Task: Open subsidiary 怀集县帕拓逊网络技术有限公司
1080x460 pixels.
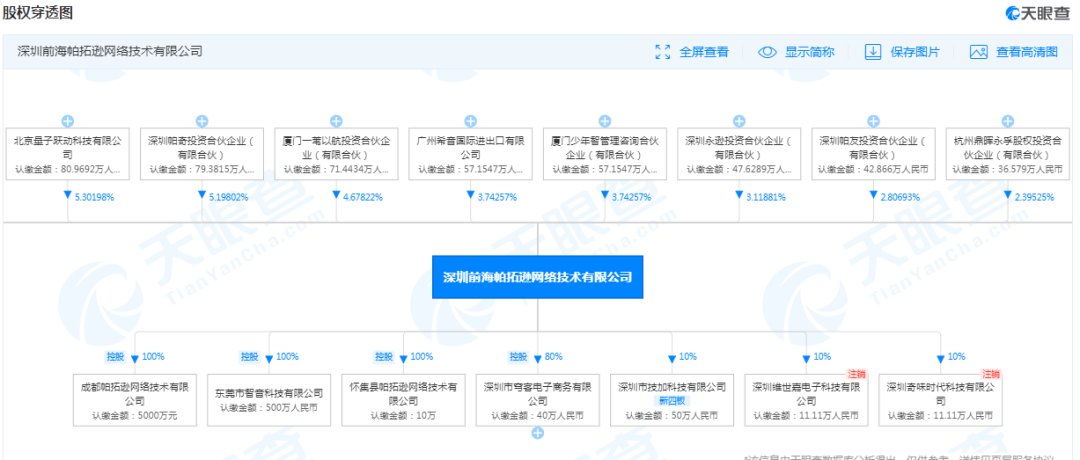Action: coord(404,400)
